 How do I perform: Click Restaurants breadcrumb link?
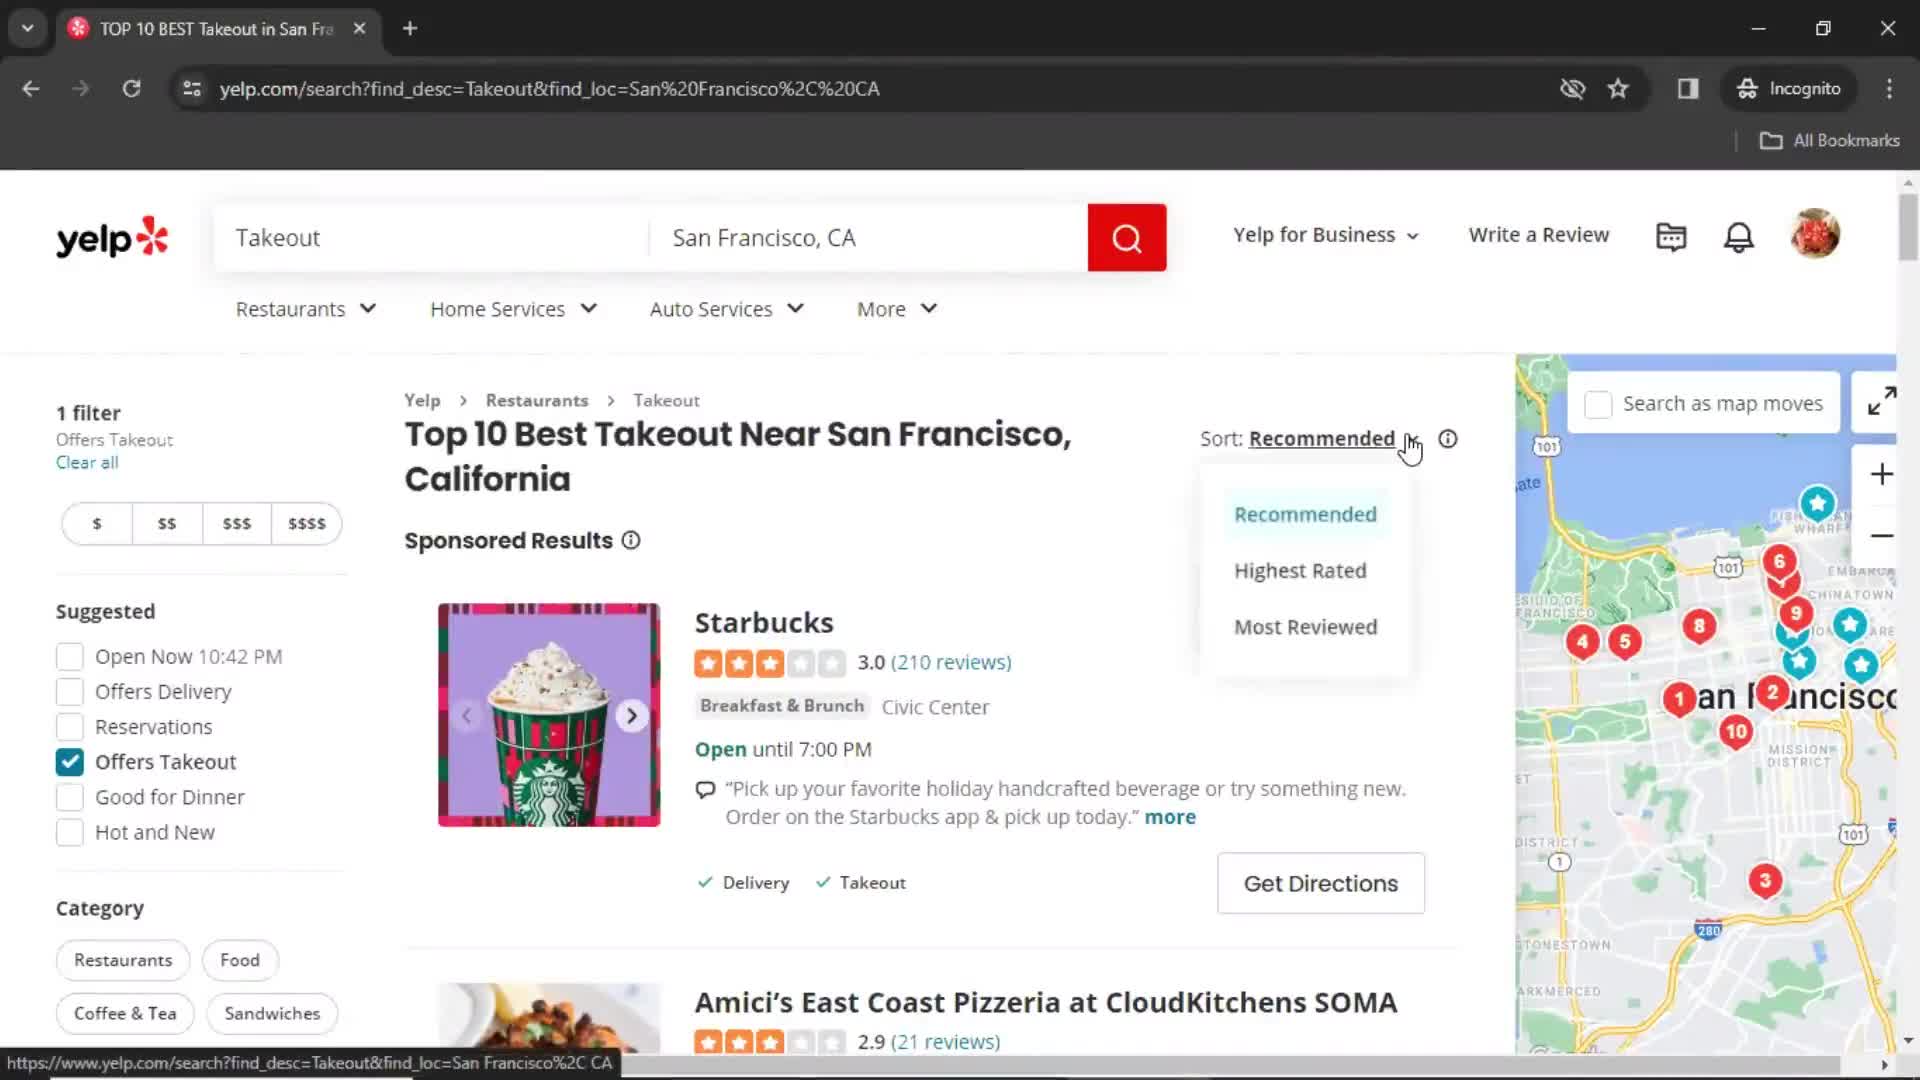537,400
